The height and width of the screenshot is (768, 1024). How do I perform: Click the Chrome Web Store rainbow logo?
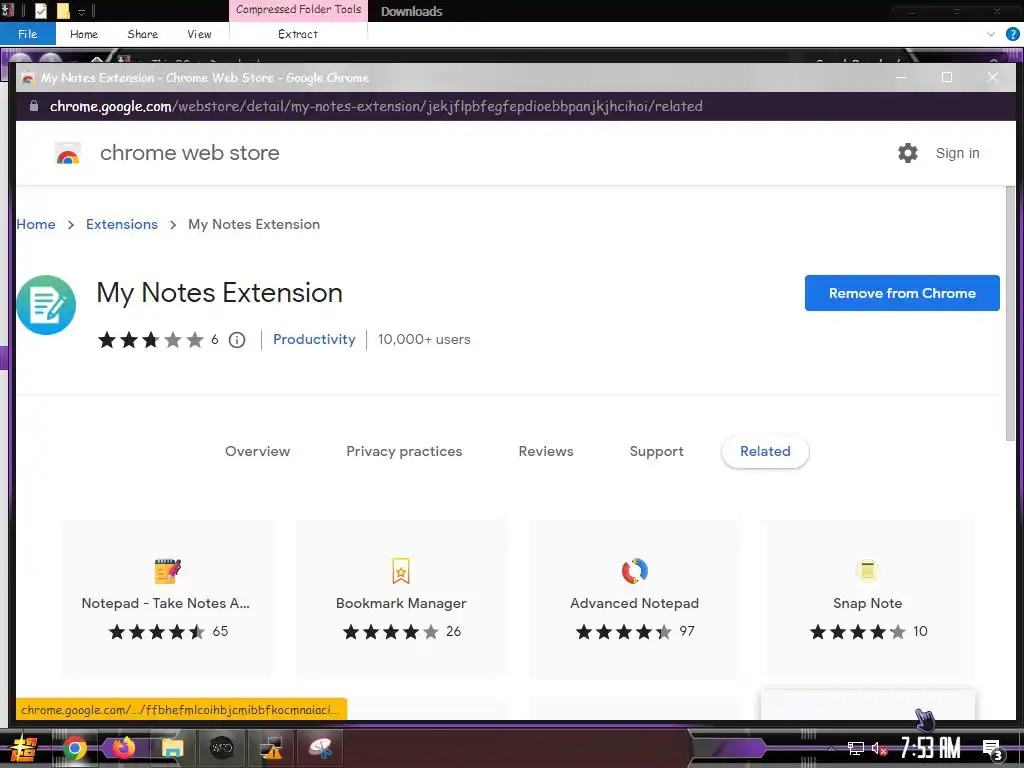(x=68, y=154)
